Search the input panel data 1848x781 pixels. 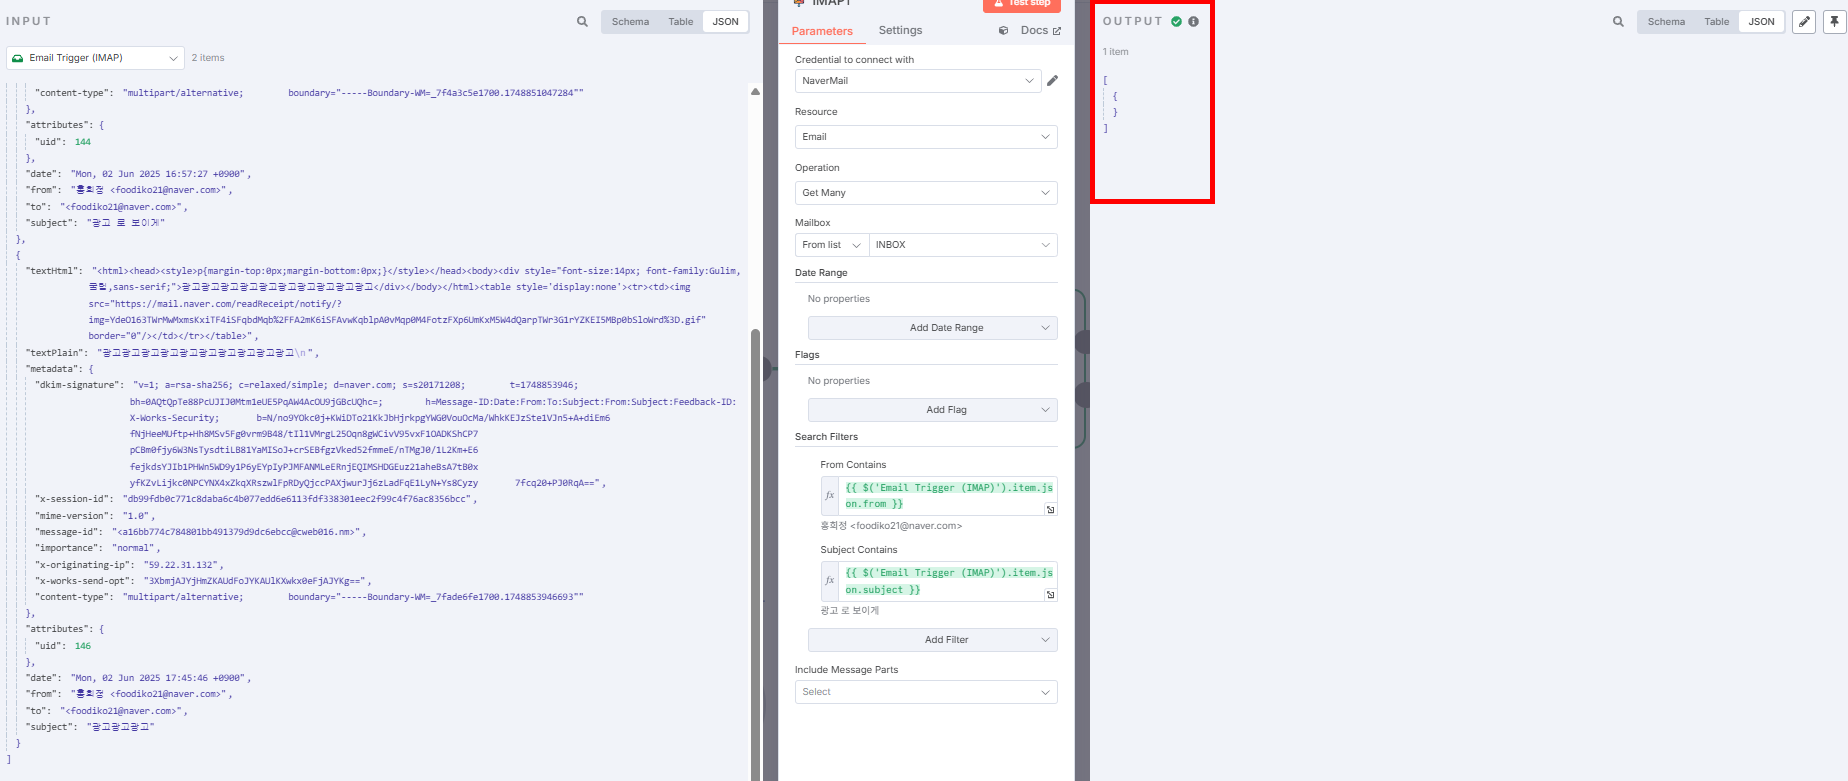pos(582,21)
